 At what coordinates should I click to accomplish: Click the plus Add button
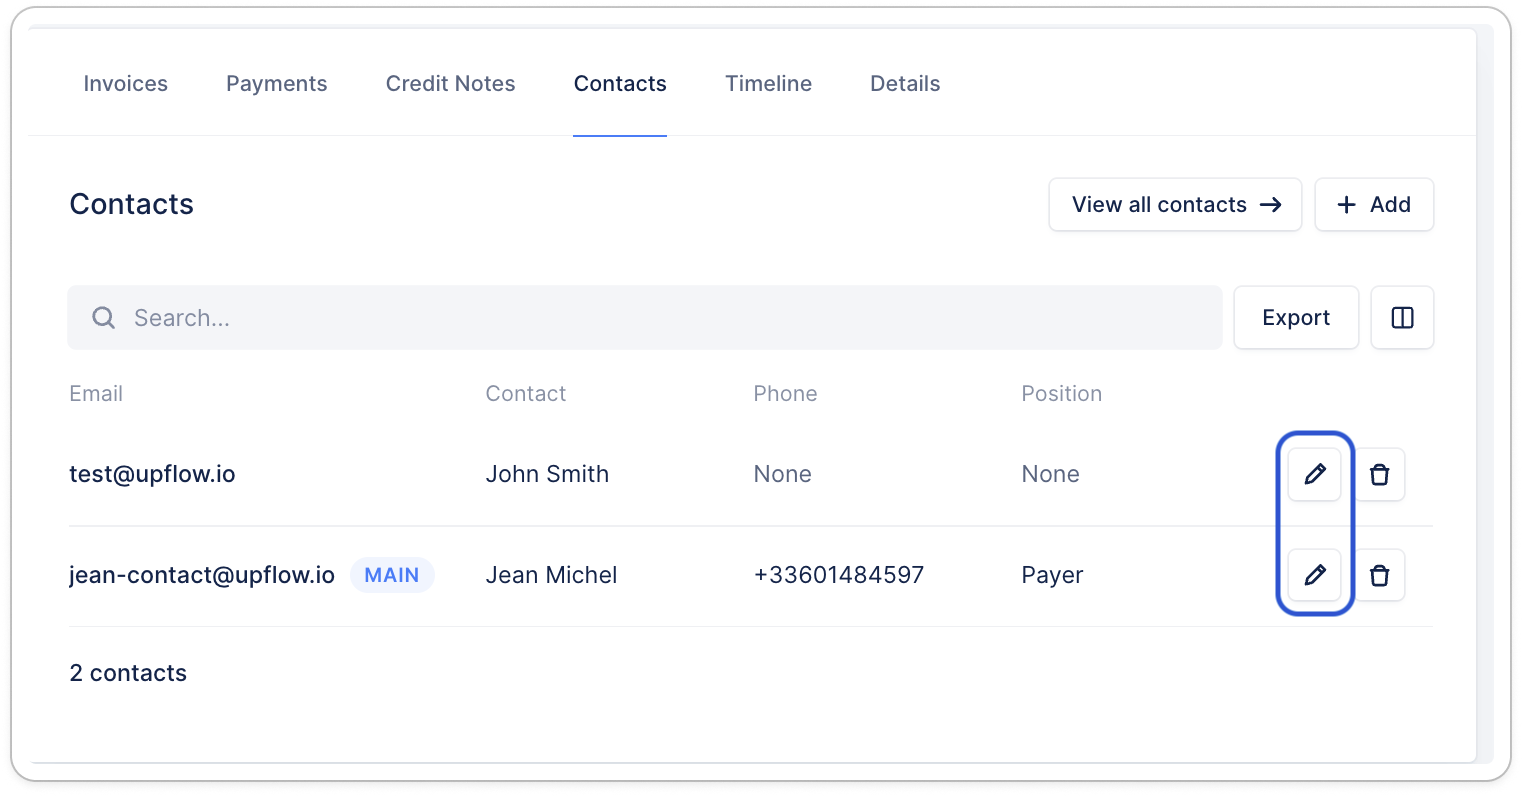pyautogui.click(x=1374, y=205)
